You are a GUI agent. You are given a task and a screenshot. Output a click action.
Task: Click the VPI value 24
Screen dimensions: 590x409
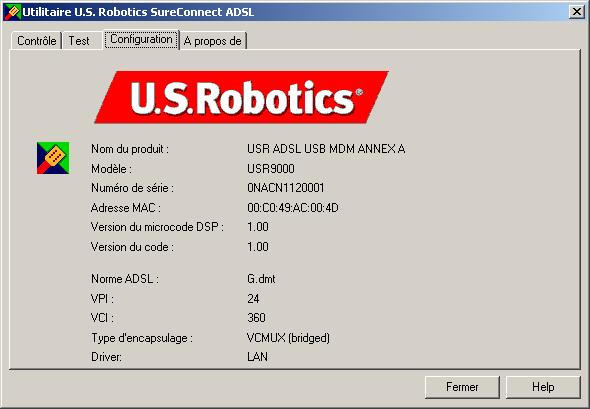253,298
